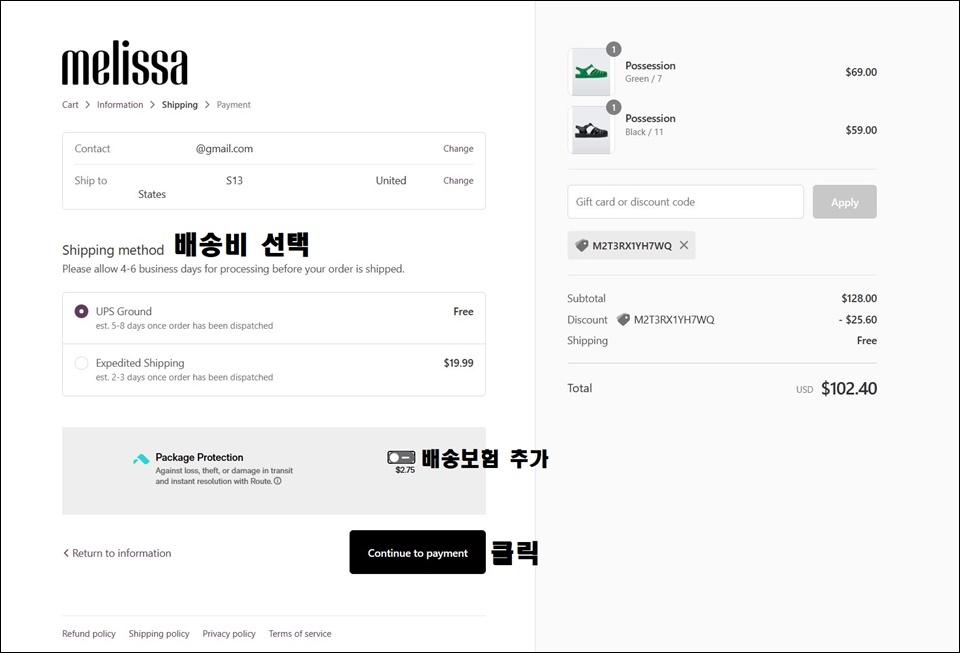Click the $59.00 price of black Possession
This screenshot has width=960, height=653.
click(861, 130)
